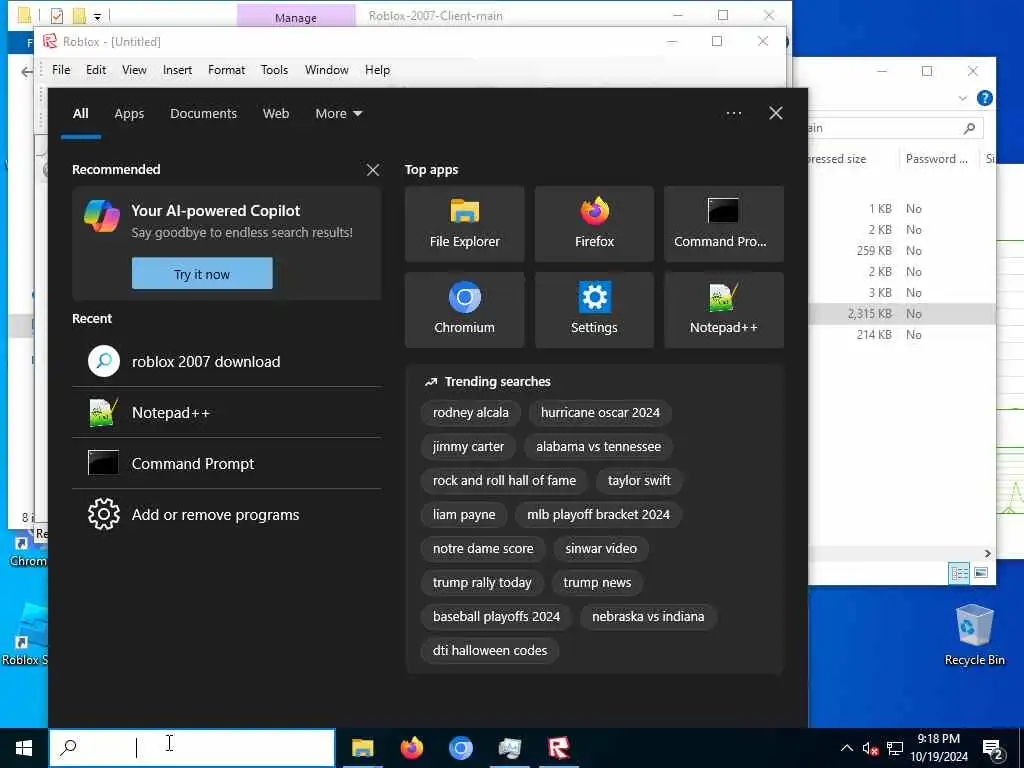The width and height of the screenshot is (1024, 768).
Task: Search trending hurricane oscar 2024
Action: 600,413
